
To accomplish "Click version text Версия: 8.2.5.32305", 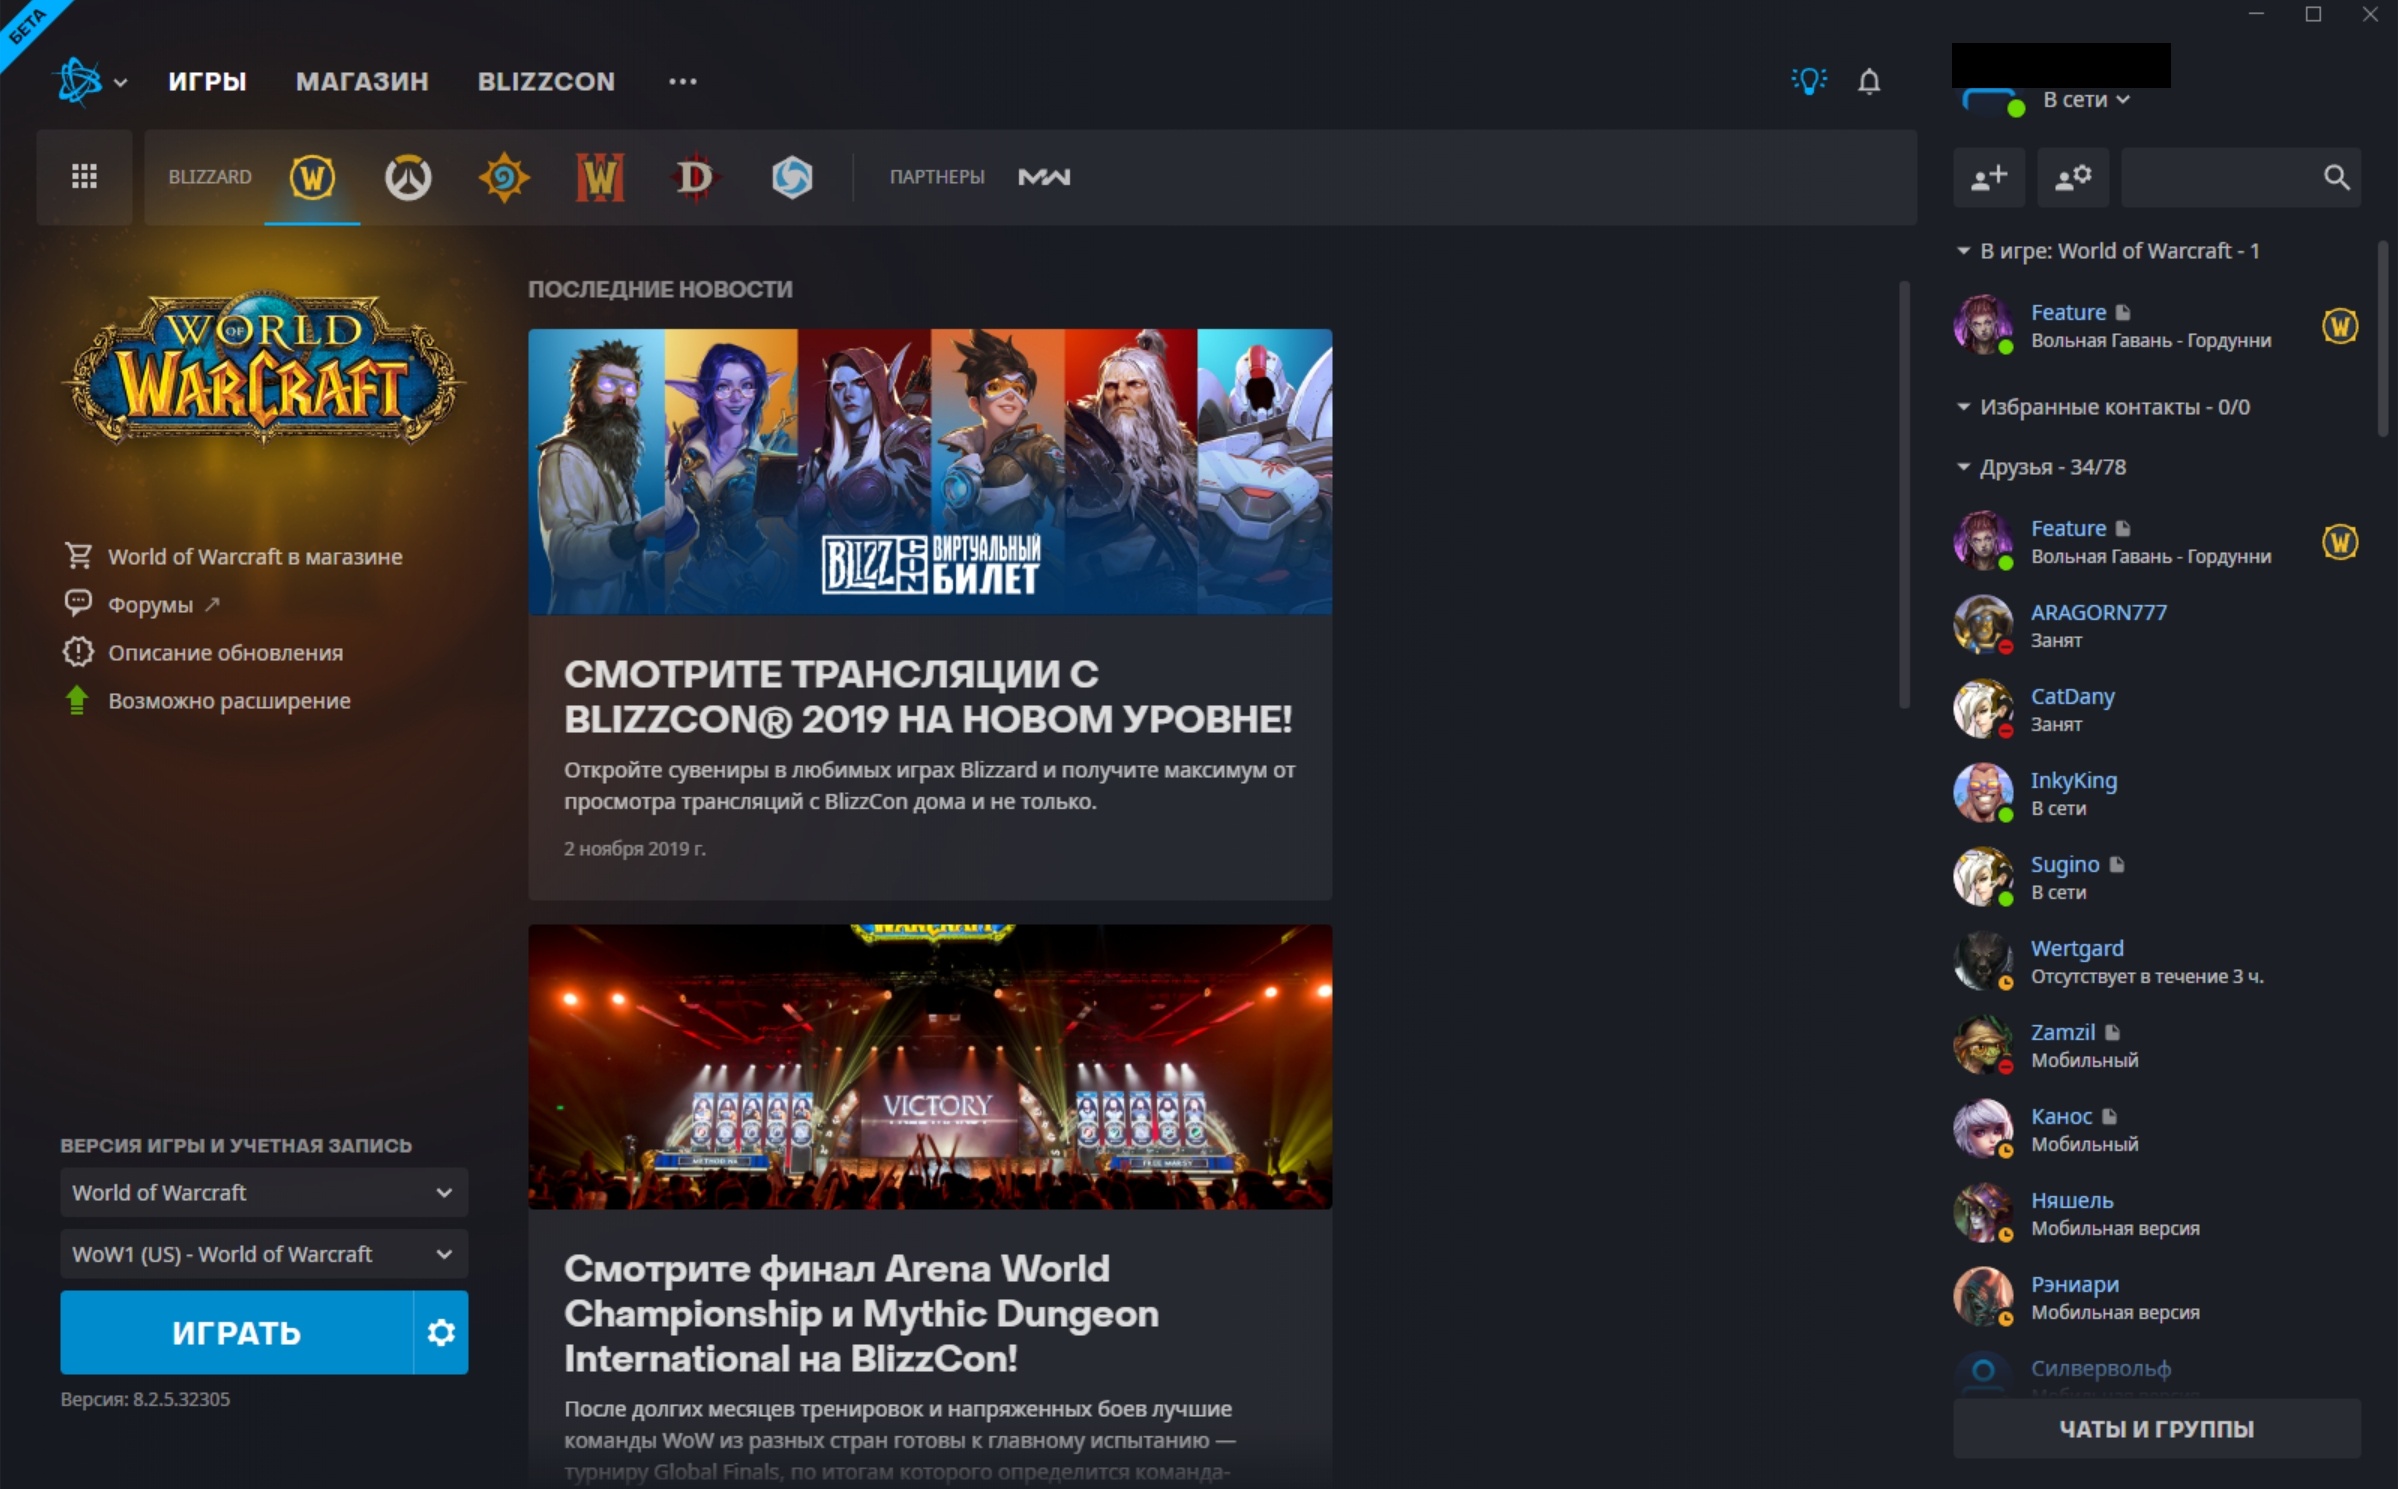I will pos(145,1399).
